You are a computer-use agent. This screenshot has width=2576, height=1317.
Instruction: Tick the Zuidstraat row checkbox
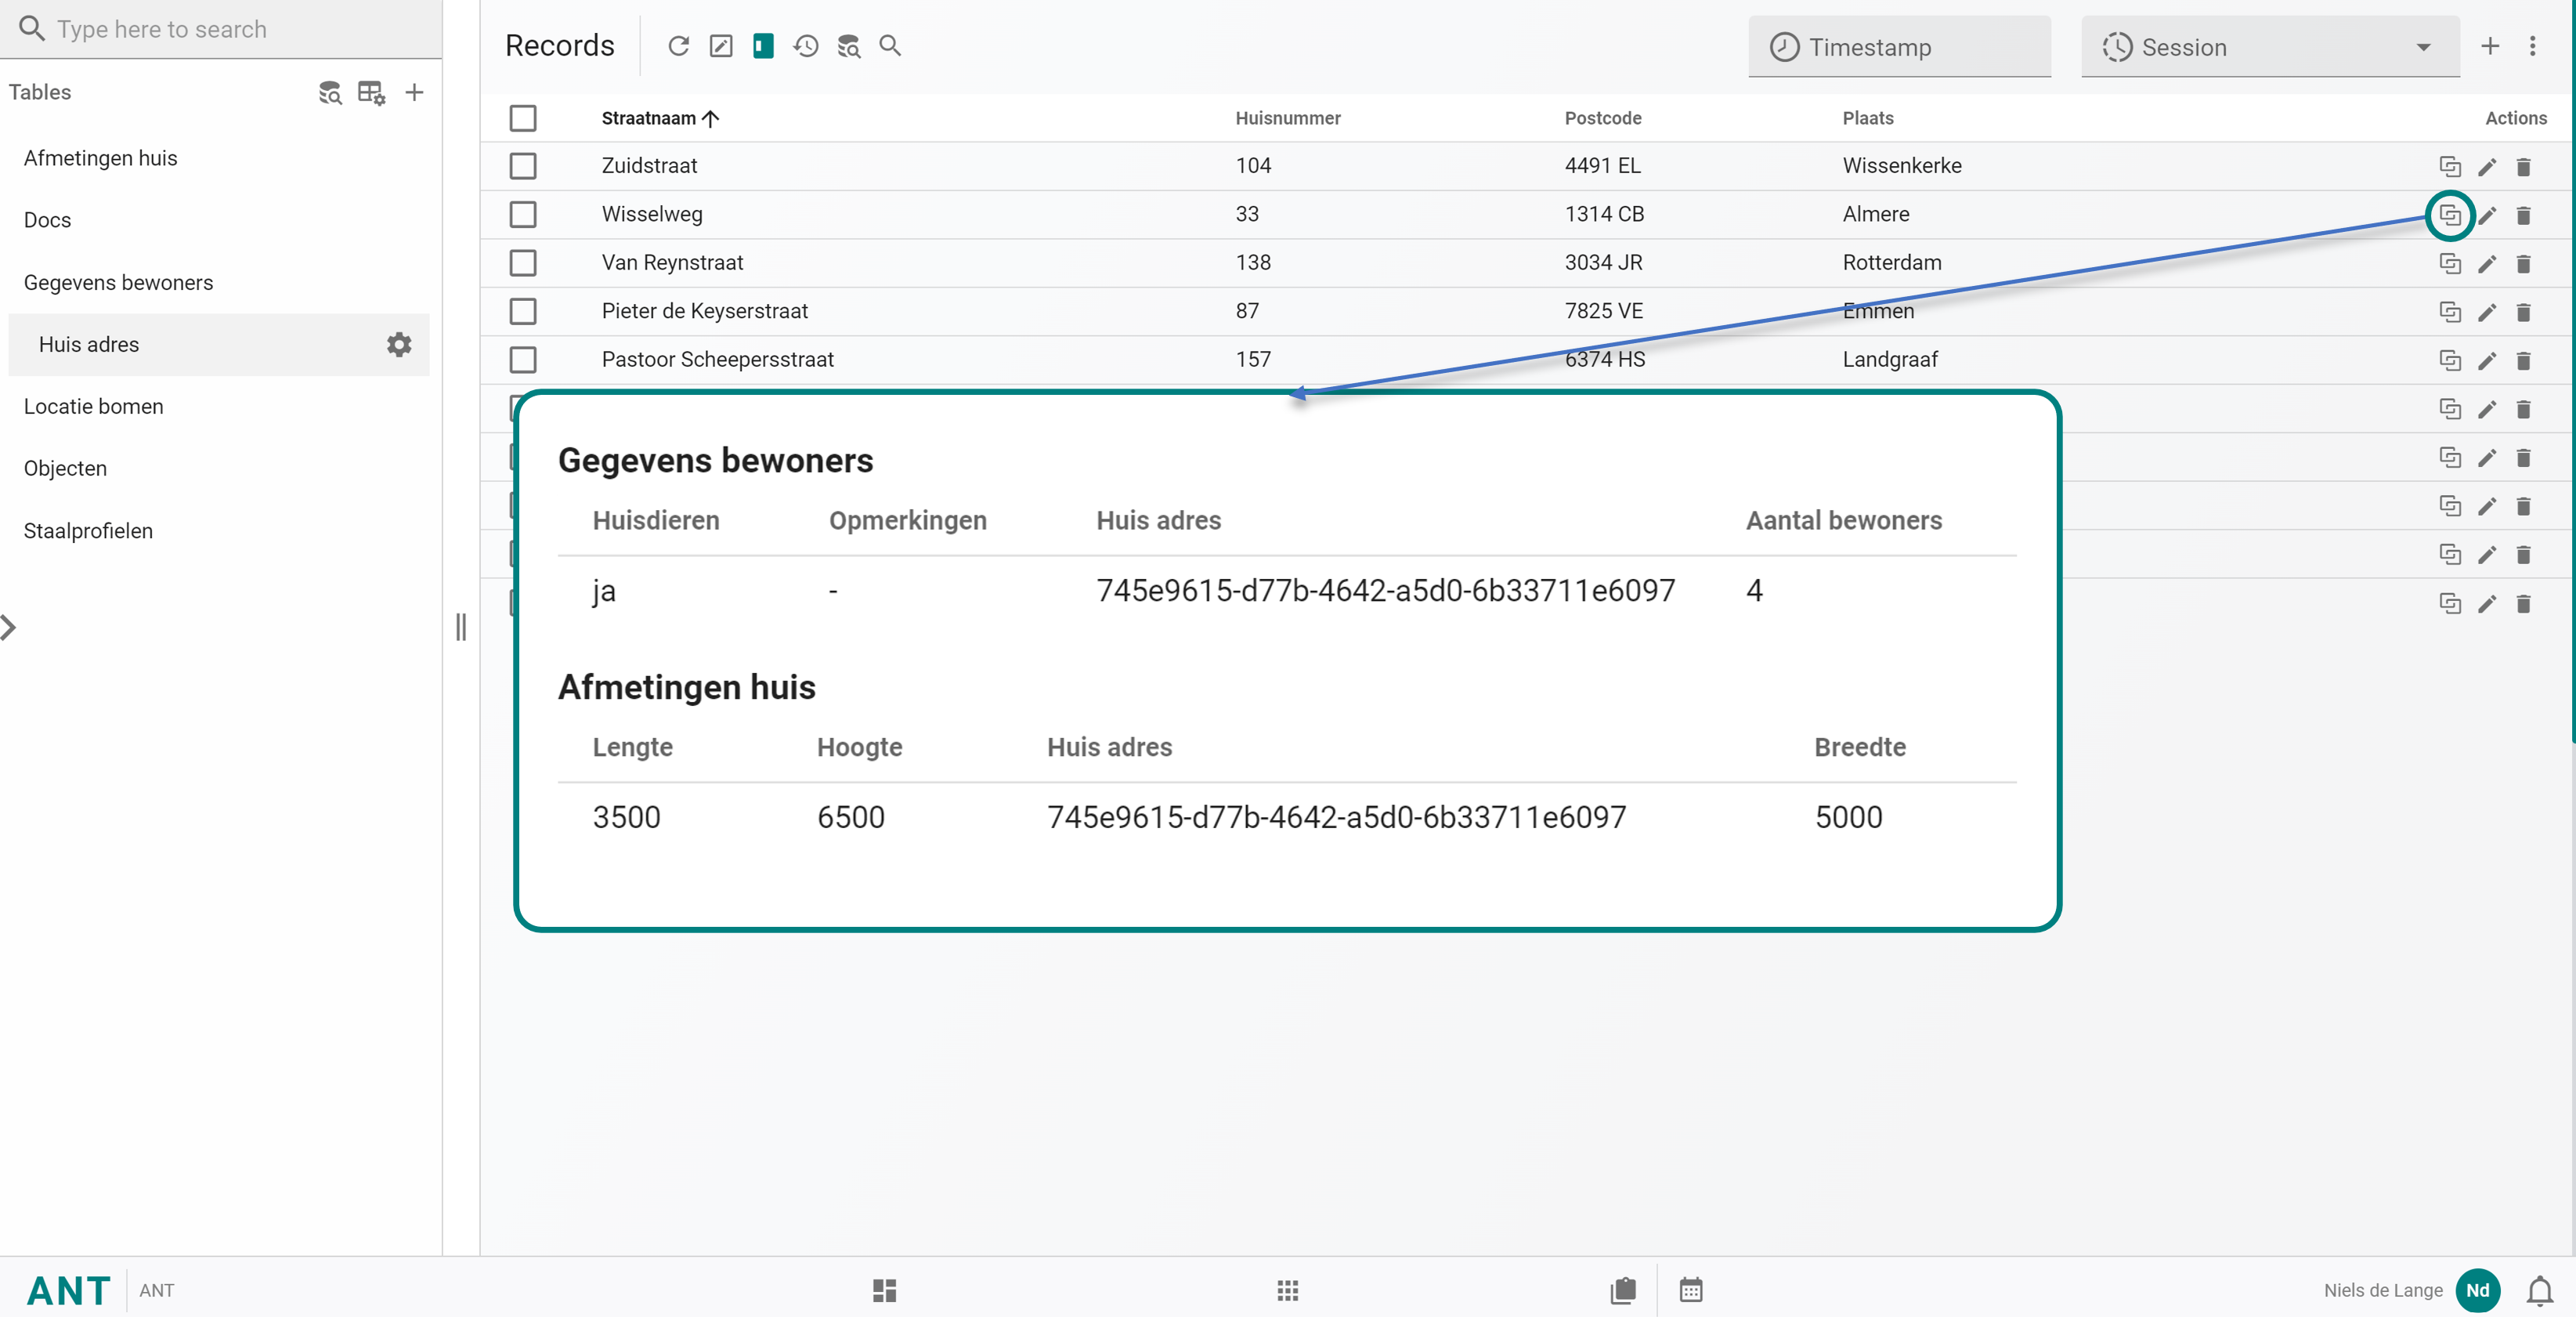[x=523, y=166]
